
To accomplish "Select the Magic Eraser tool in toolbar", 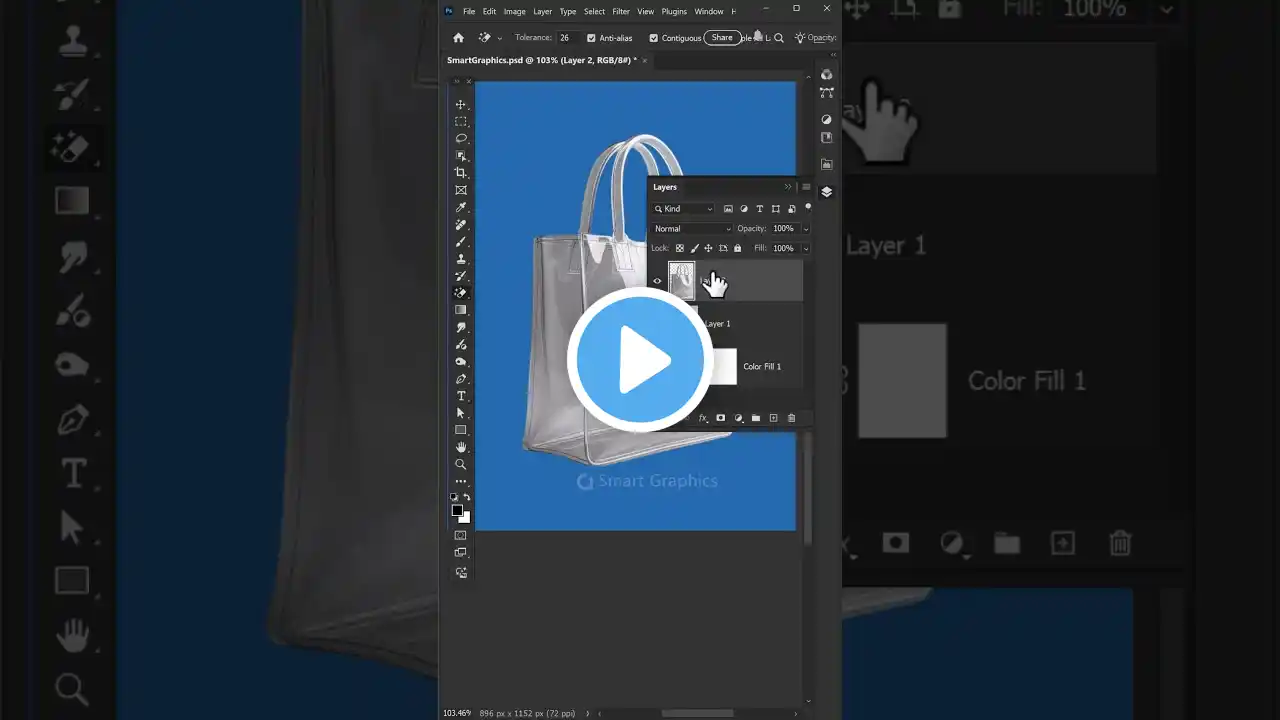I will [461, 293].
